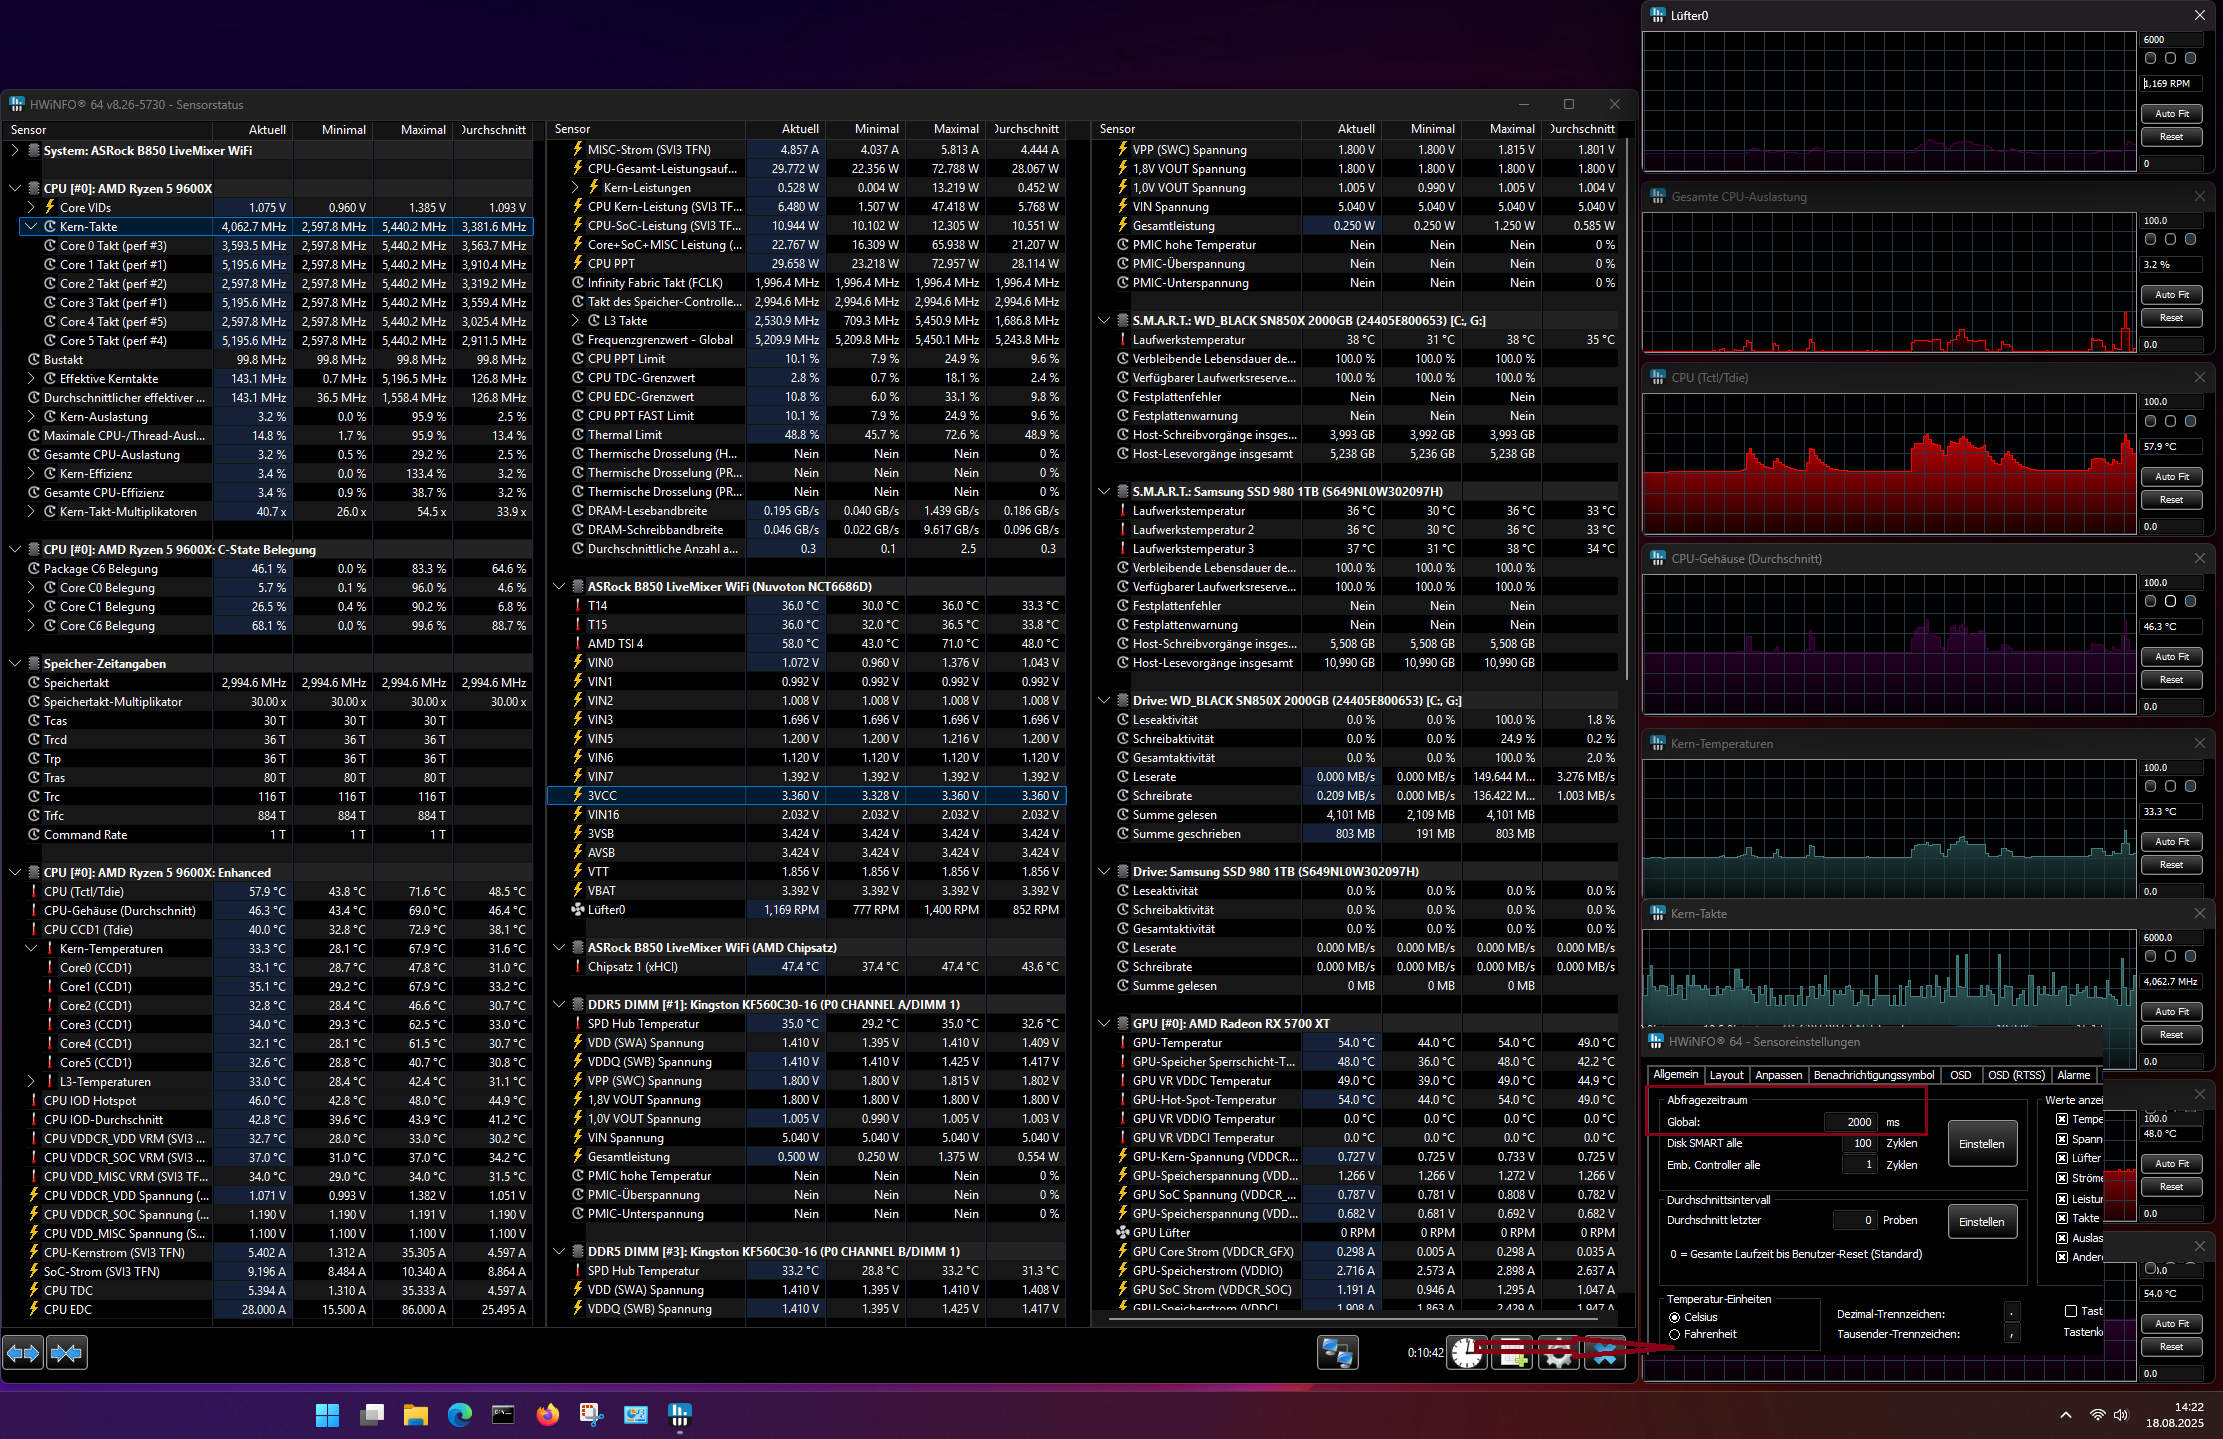The width and height of the screenshot is (2223, 1439).
Task: Open the remote network monitoring icon
Action: pyautogui.click(x=1337, y=1353)
